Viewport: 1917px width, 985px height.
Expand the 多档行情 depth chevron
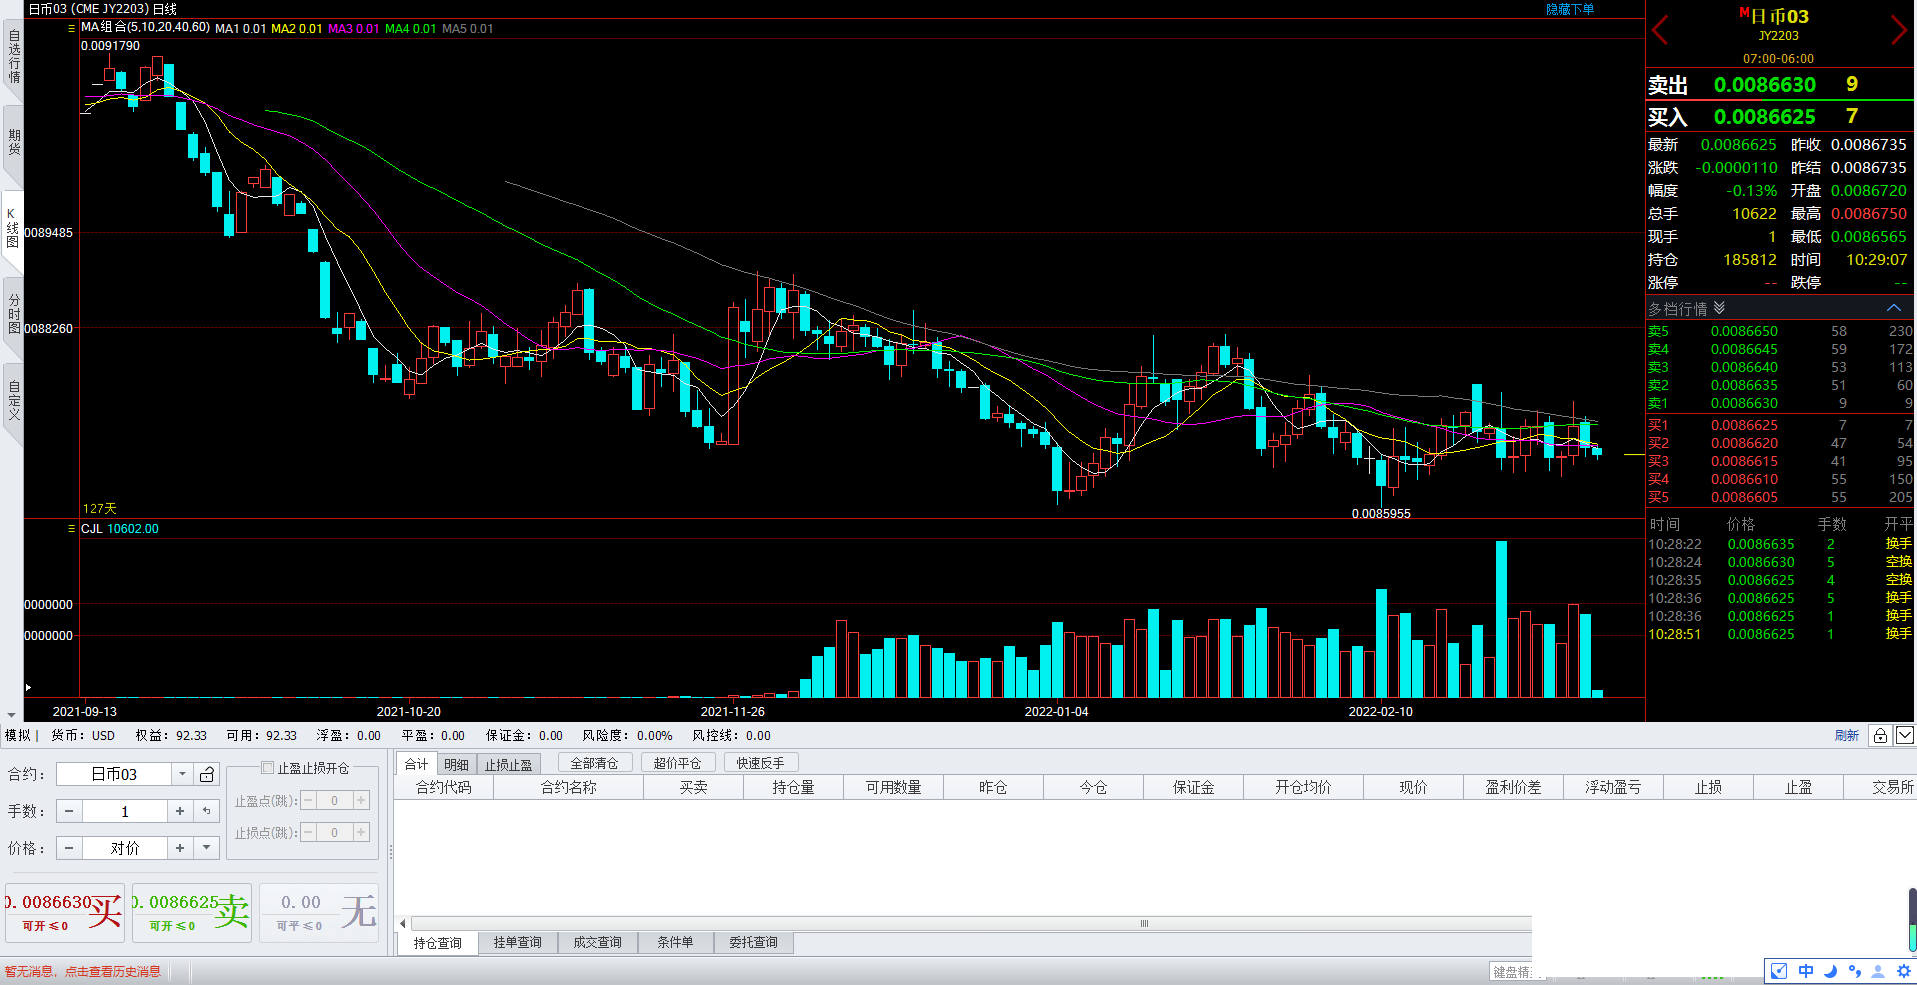pos(1719,308)
